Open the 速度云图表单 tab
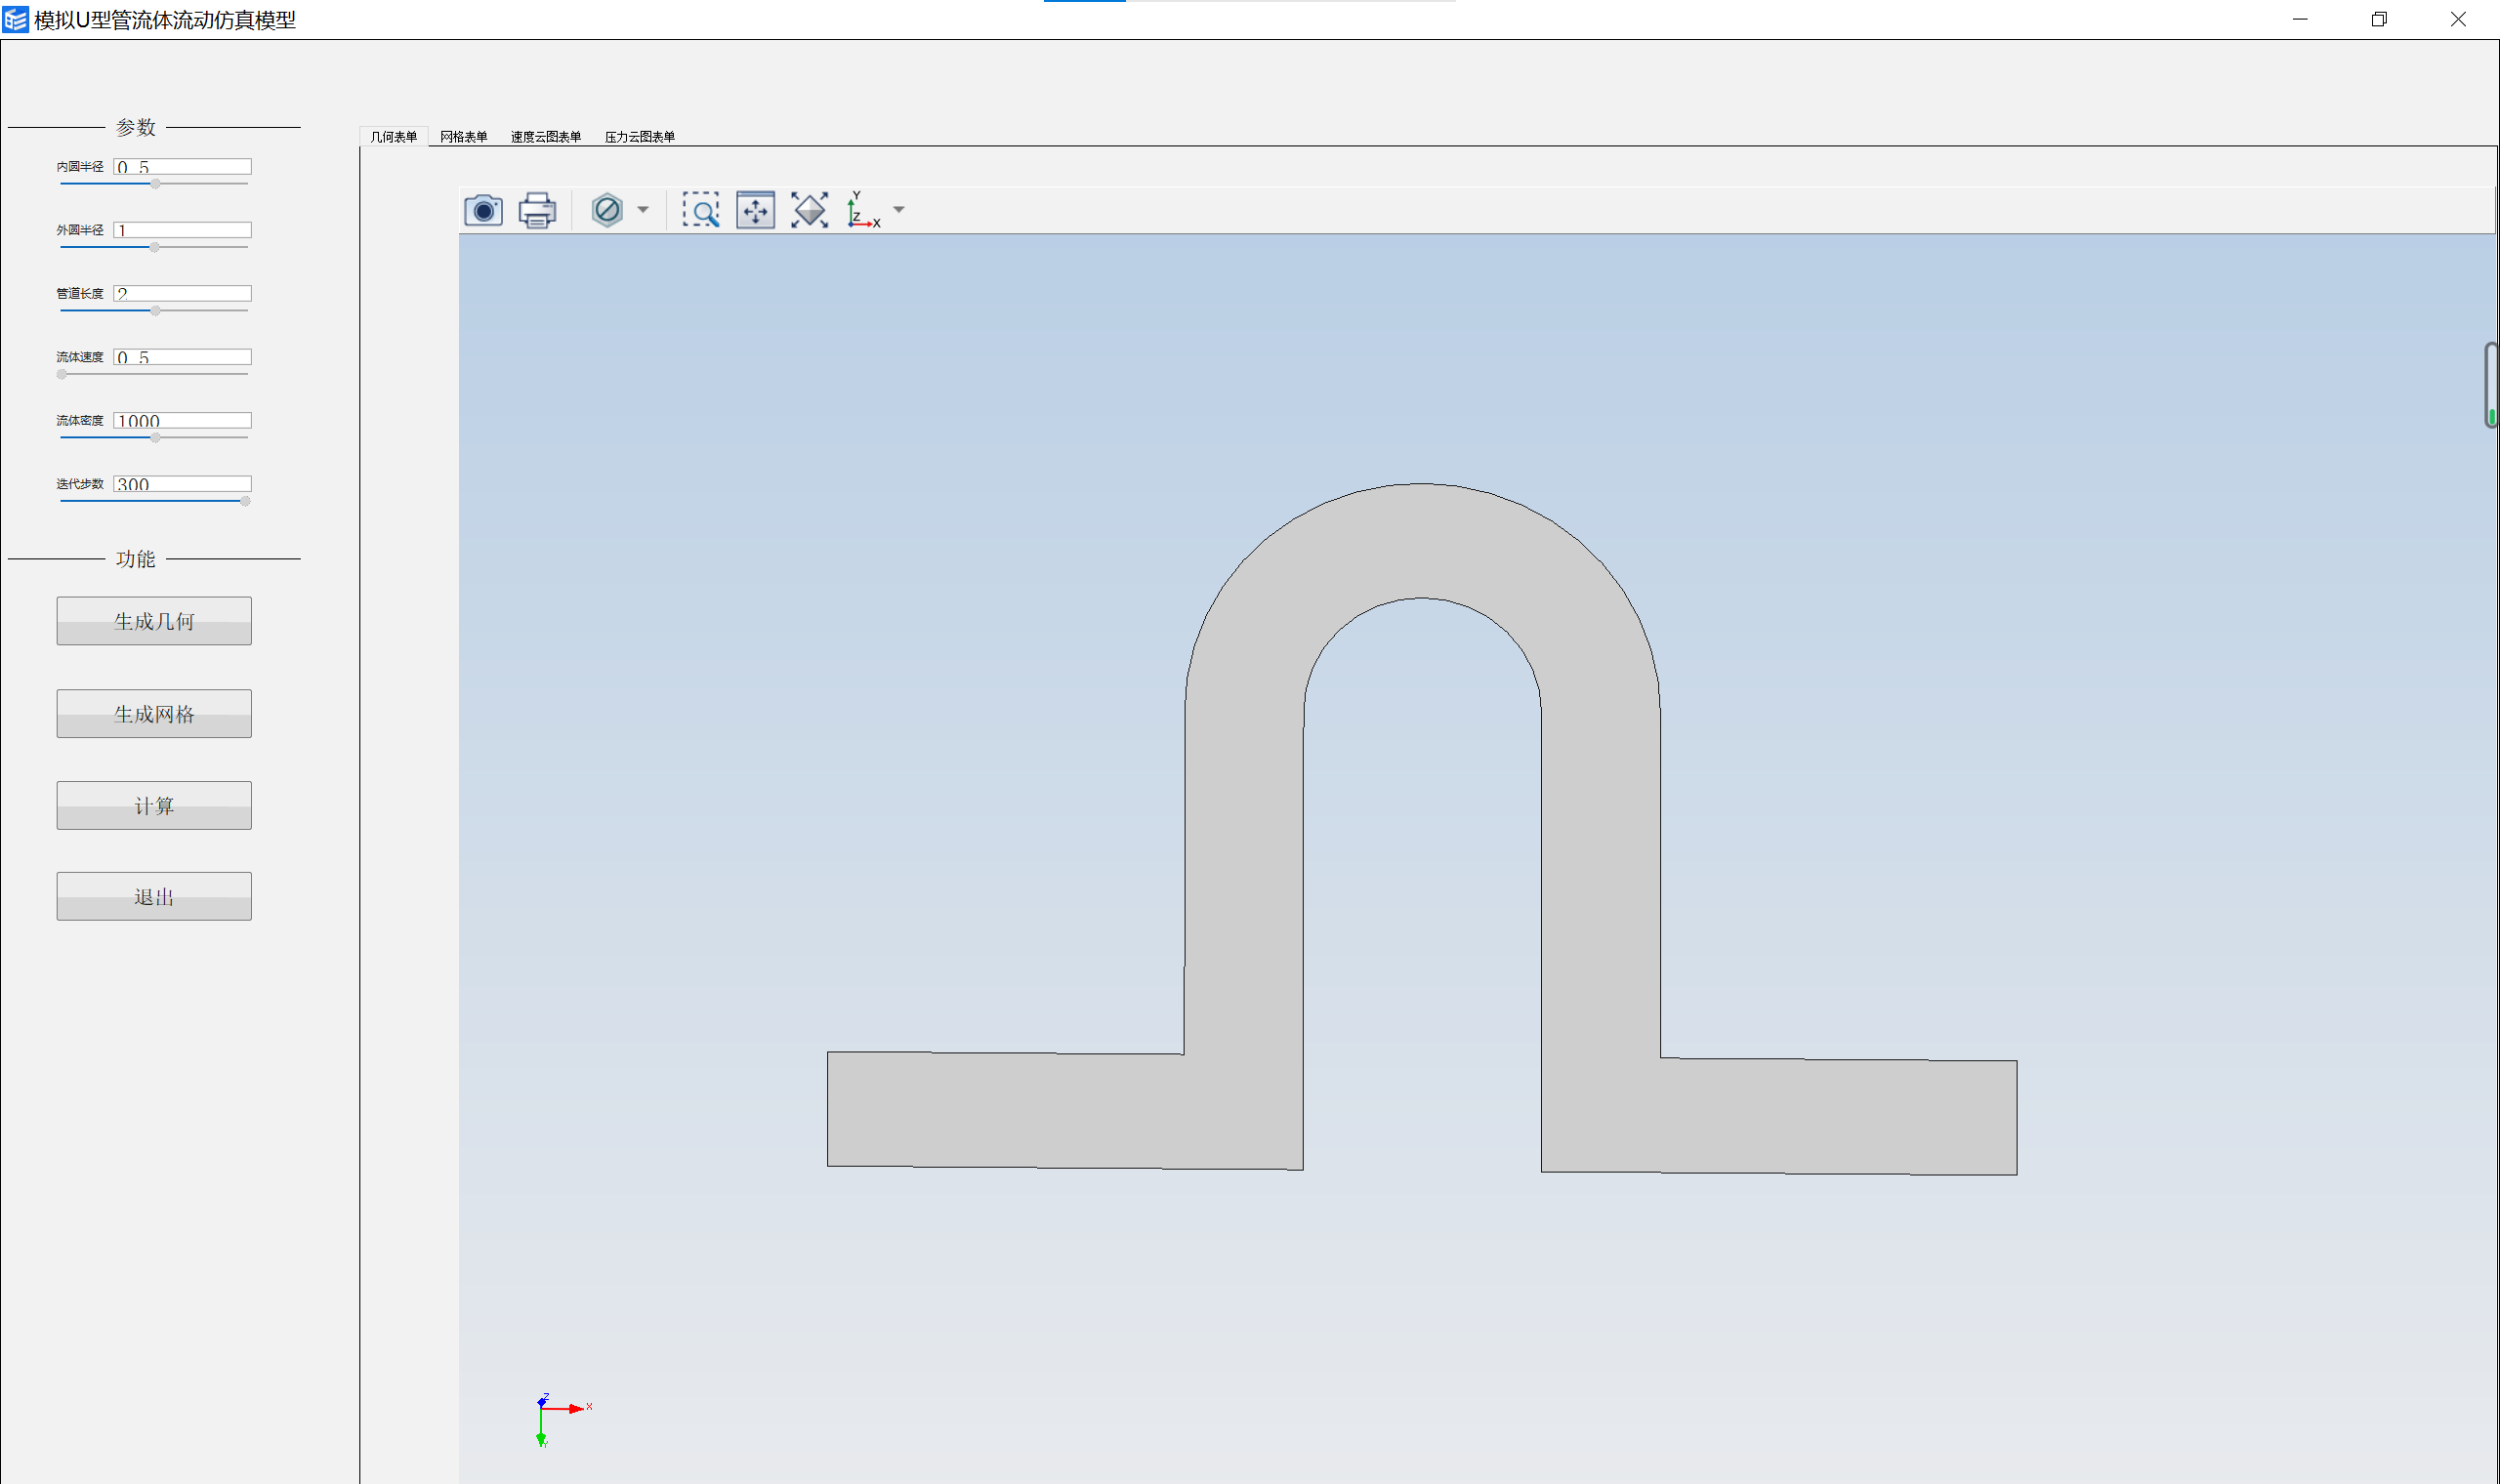 546,137
